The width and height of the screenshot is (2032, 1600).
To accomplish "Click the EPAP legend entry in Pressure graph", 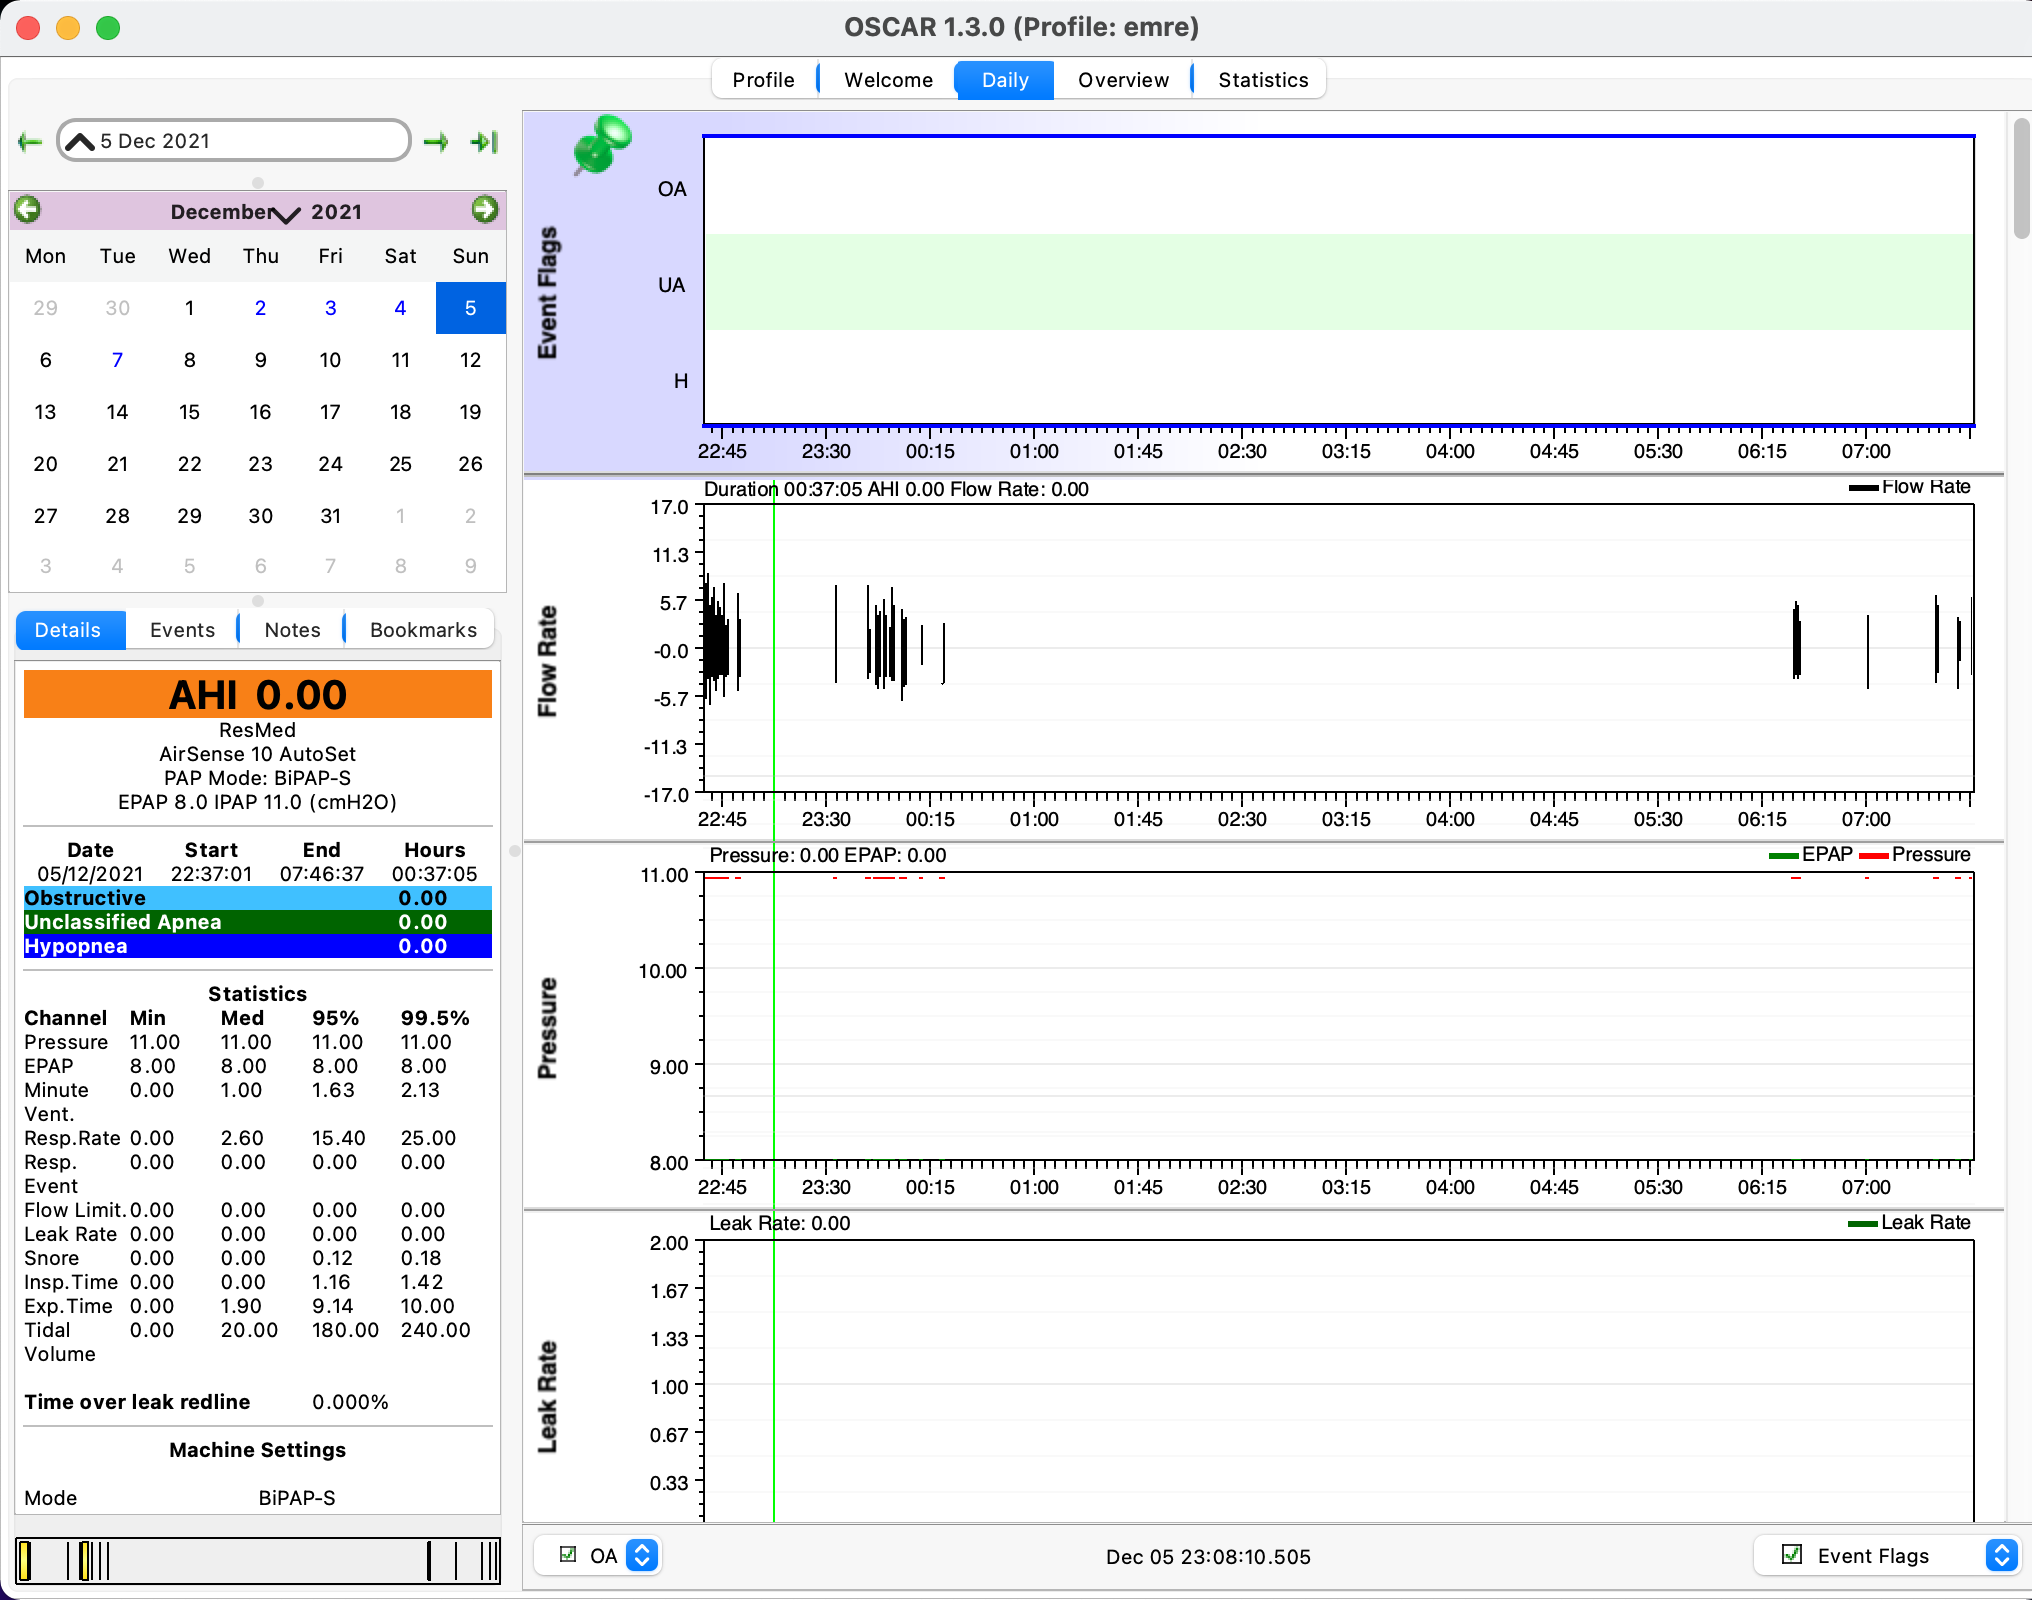I will (1811, 855).
